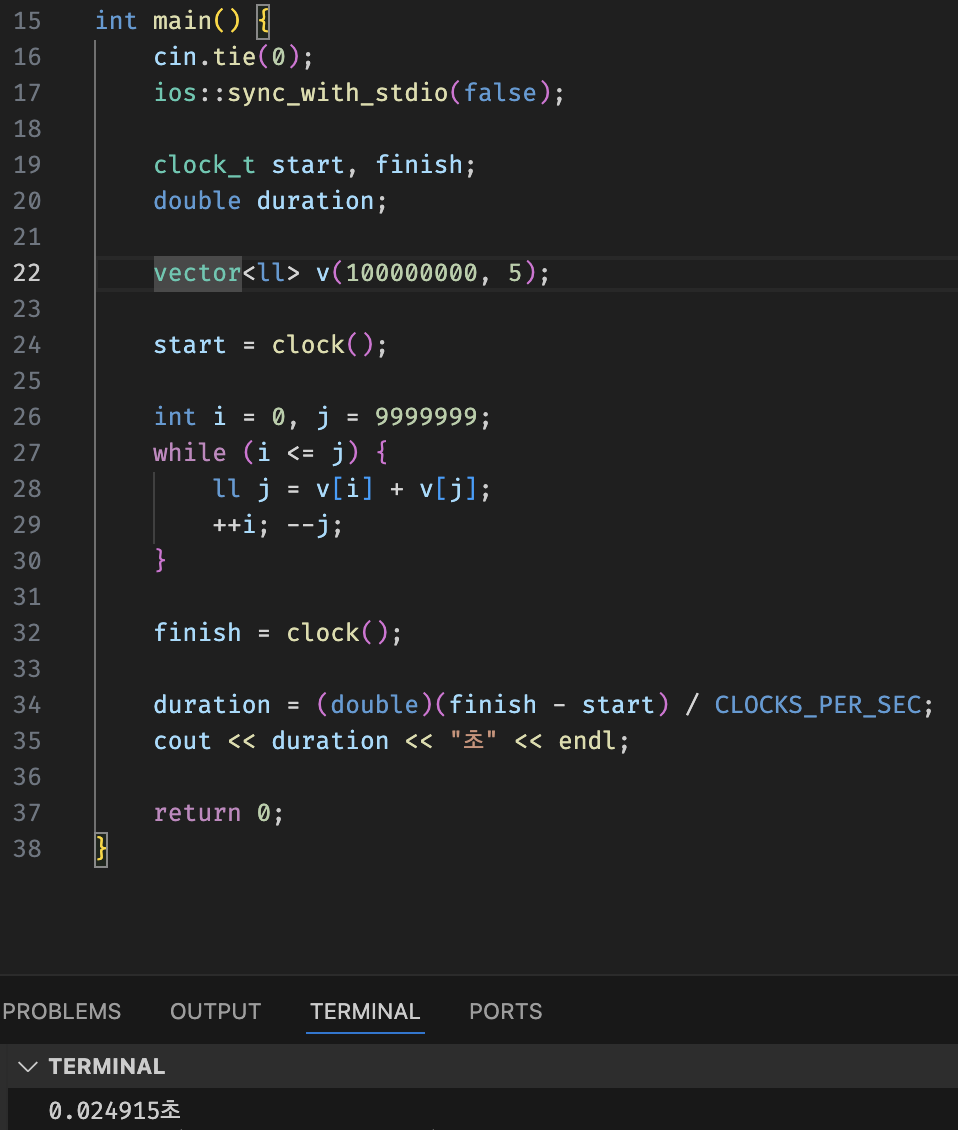Click cin.tie(0) statement

pos(233,57)
